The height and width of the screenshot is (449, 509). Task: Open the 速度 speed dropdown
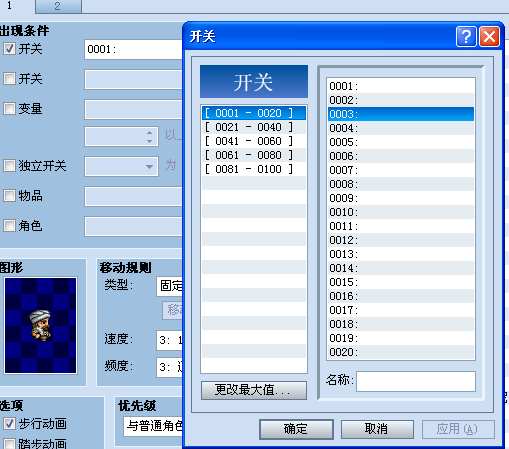[169, 340]
